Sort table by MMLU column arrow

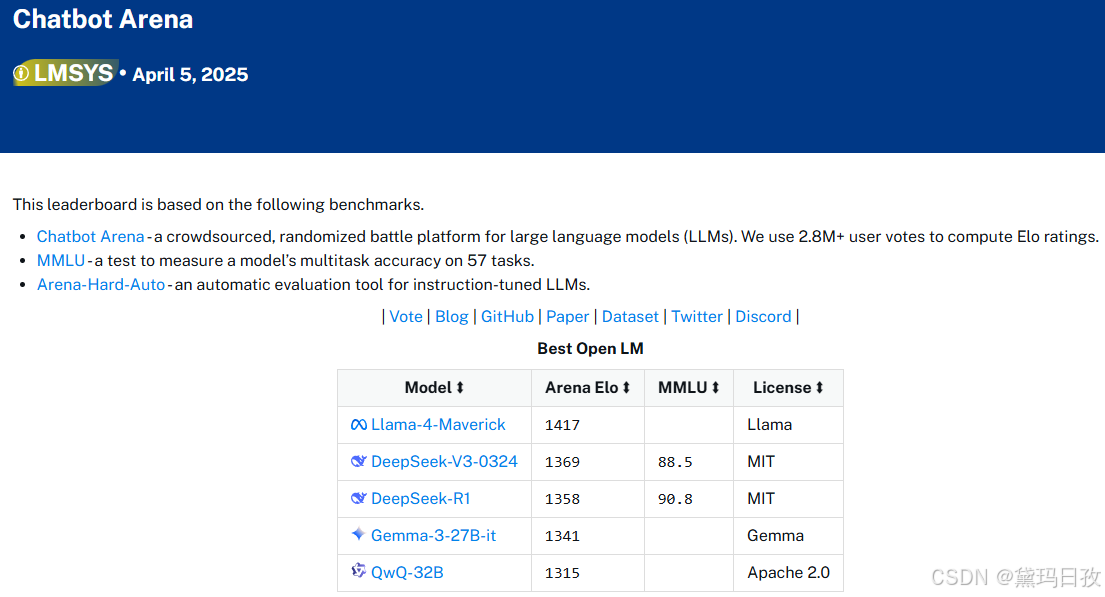point(715,388)
